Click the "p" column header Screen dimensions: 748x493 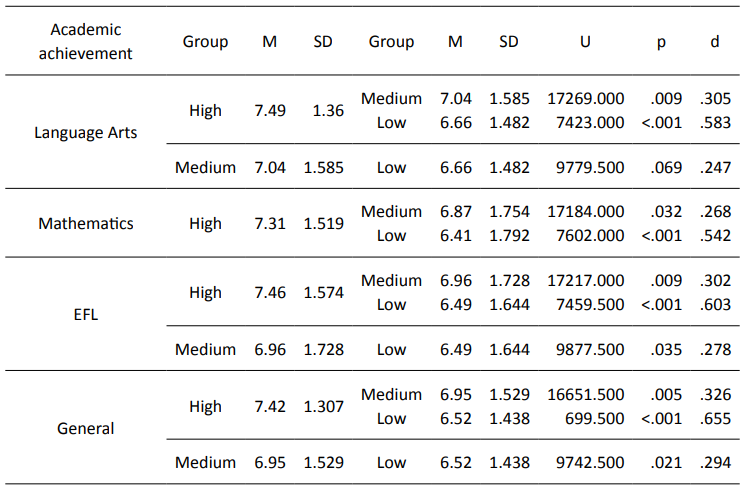[x=660, y=42]
